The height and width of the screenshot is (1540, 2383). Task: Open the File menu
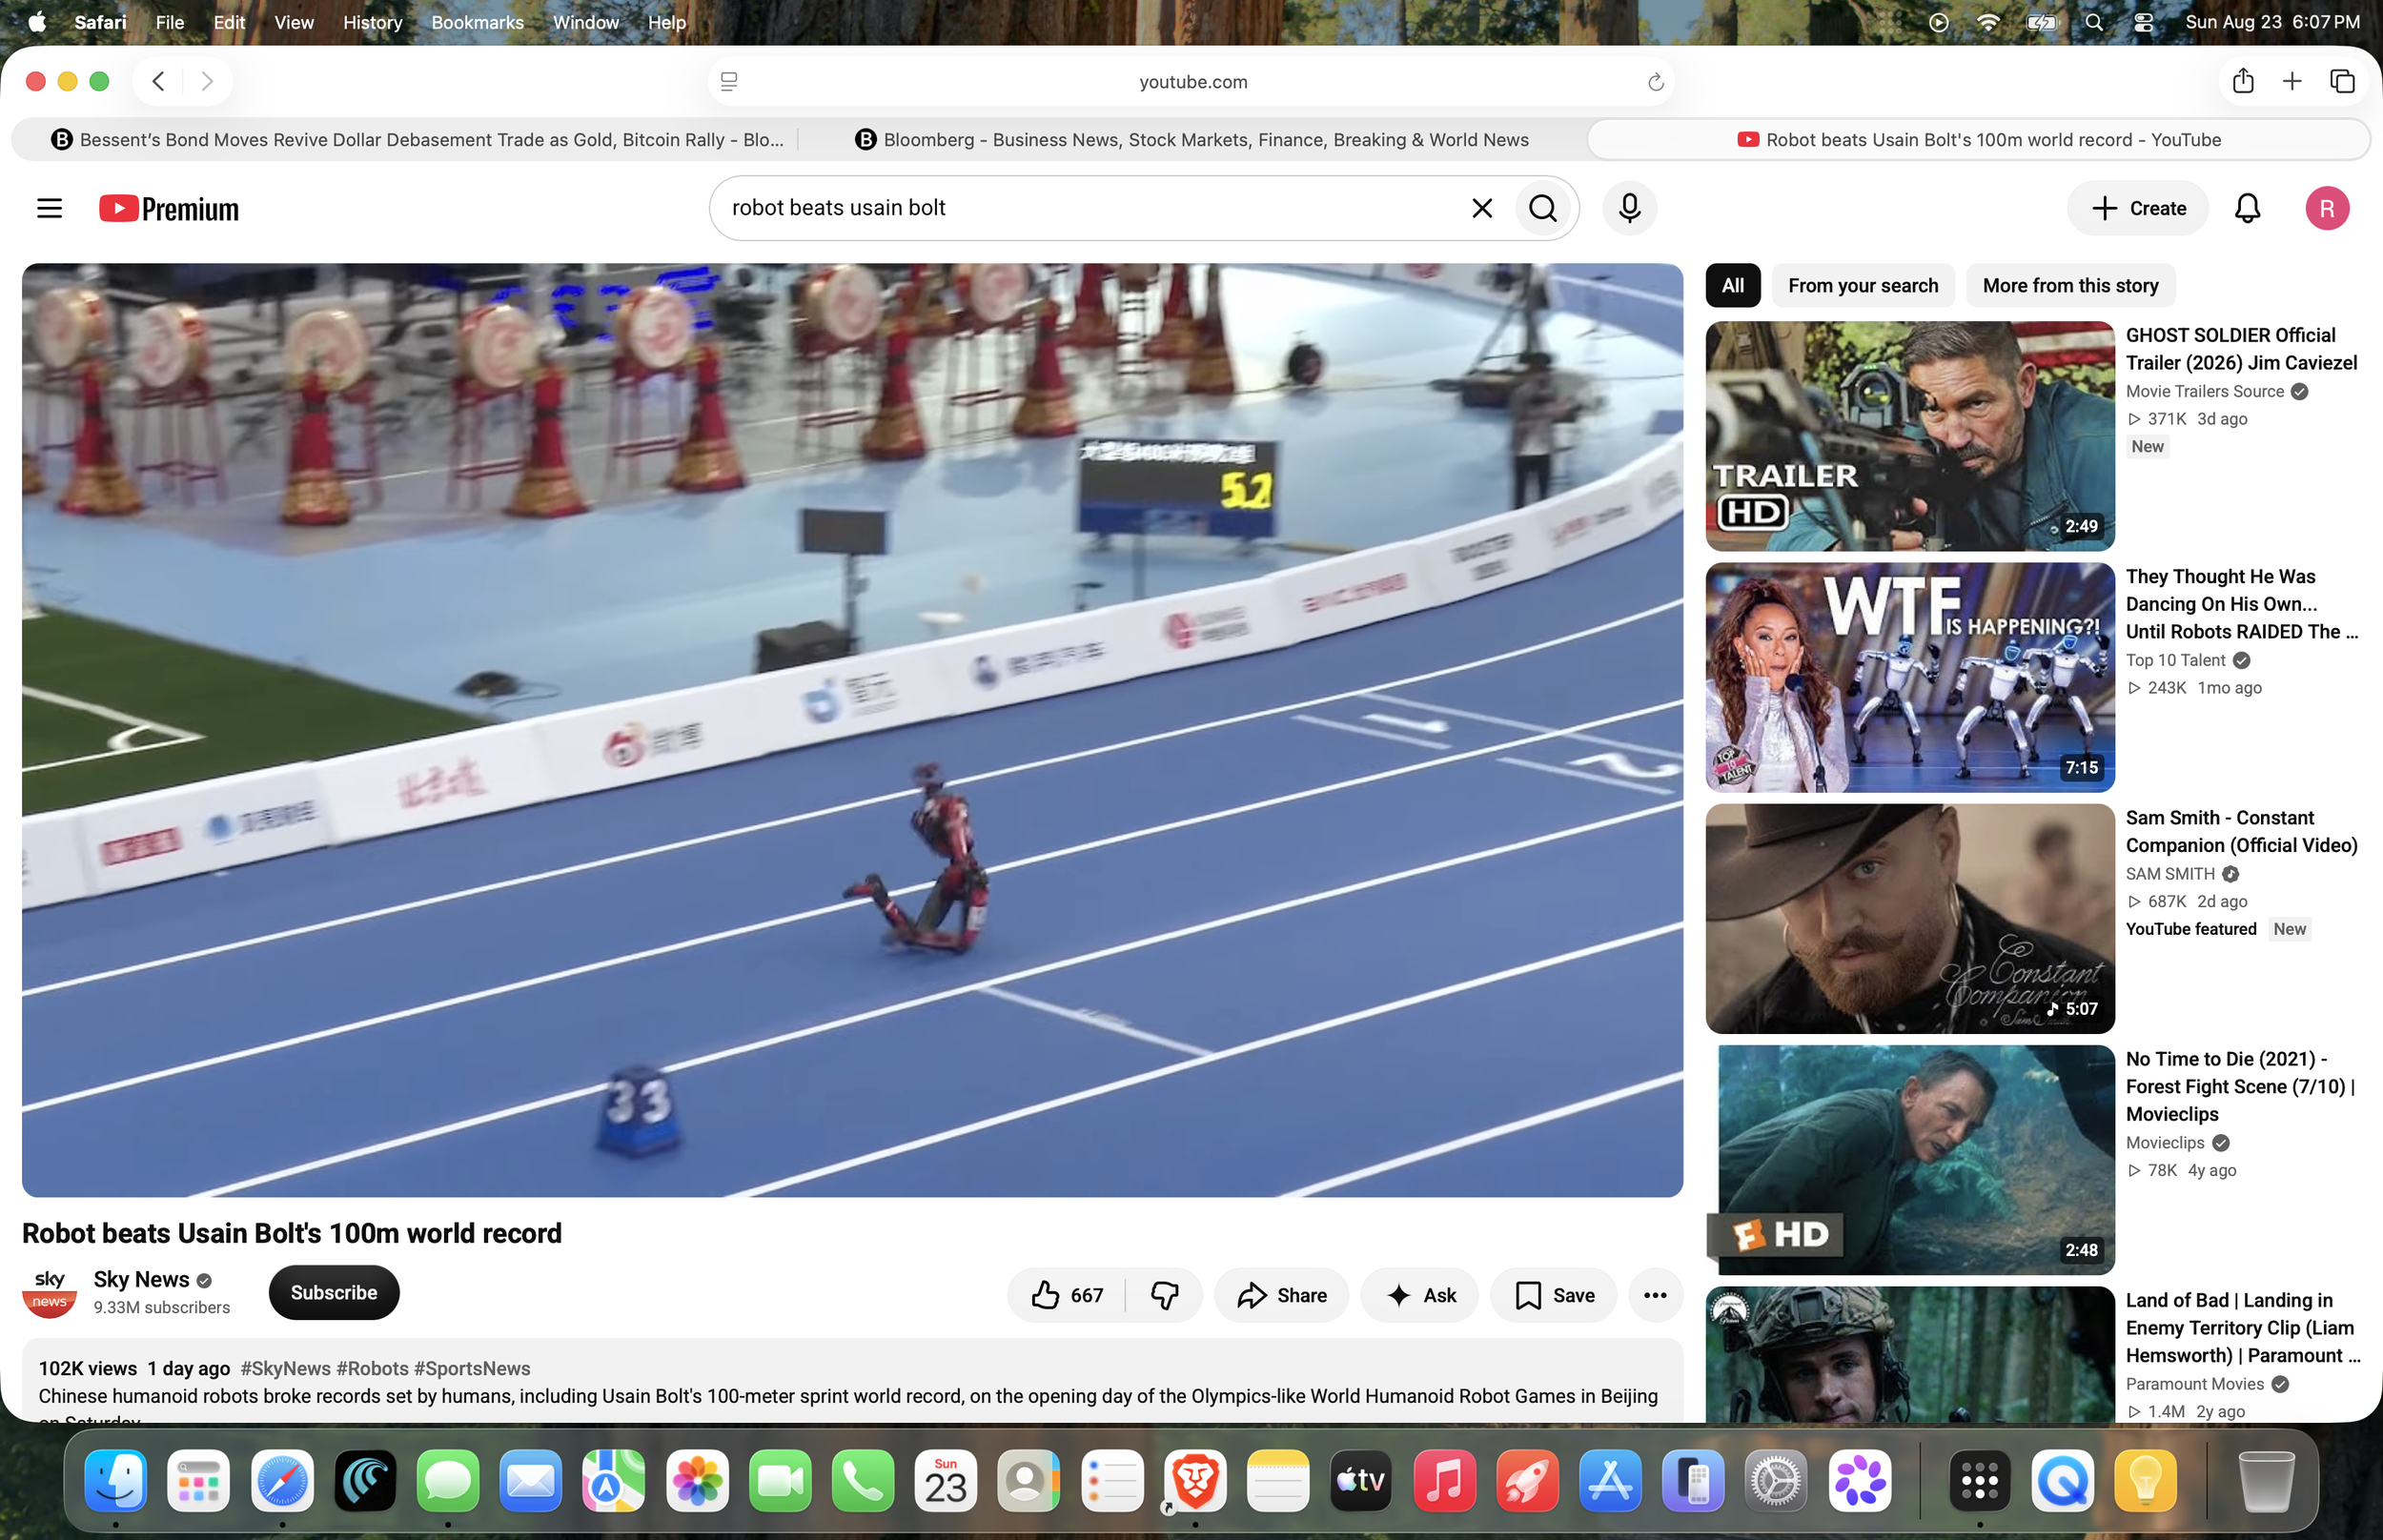[x=170, y=22]
